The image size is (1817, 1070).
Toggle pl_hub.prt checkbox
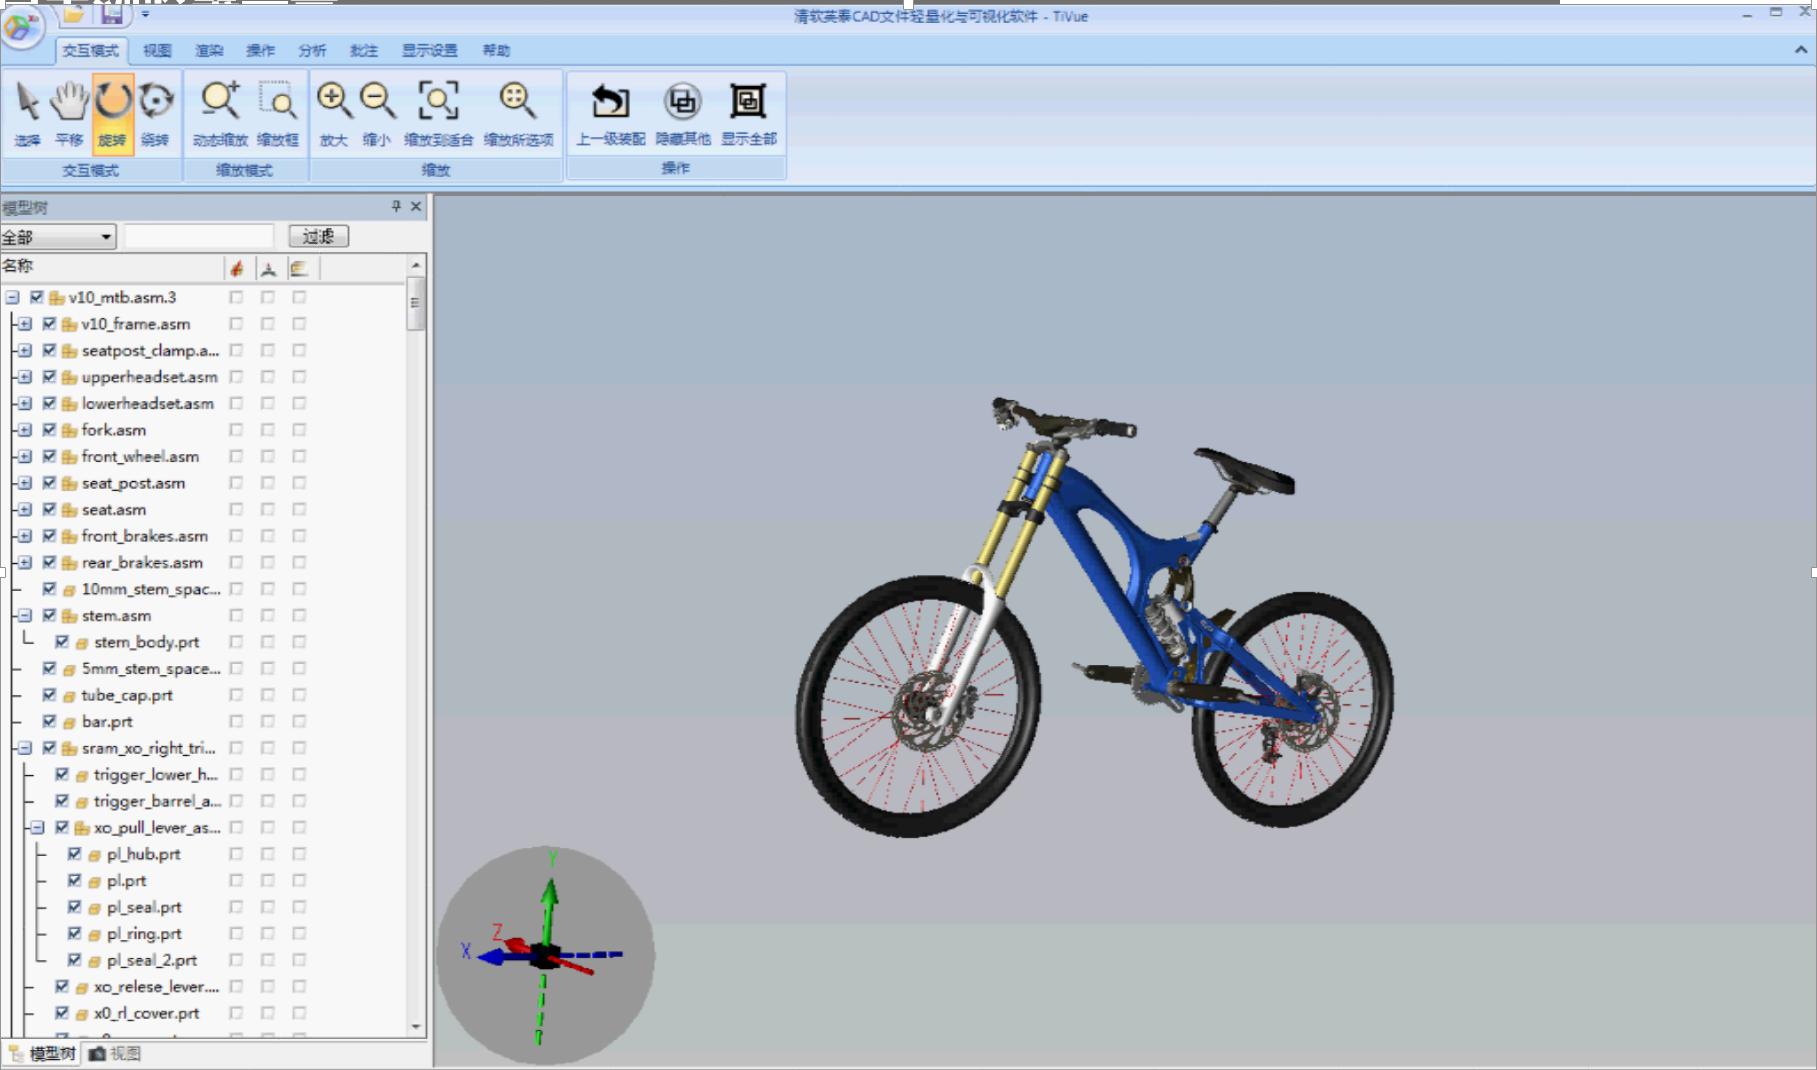pos(74,854)
